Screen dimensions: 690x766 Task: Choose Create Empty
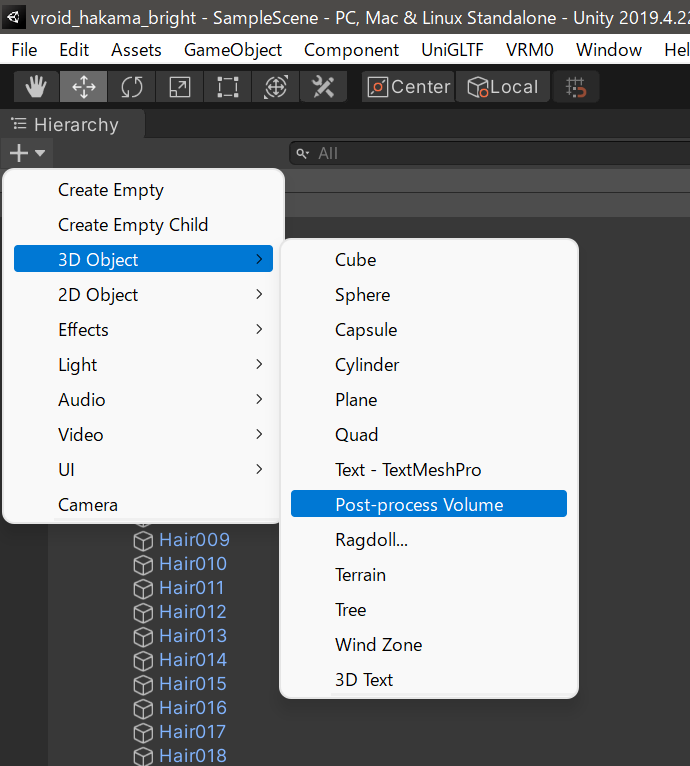(143, 190)
